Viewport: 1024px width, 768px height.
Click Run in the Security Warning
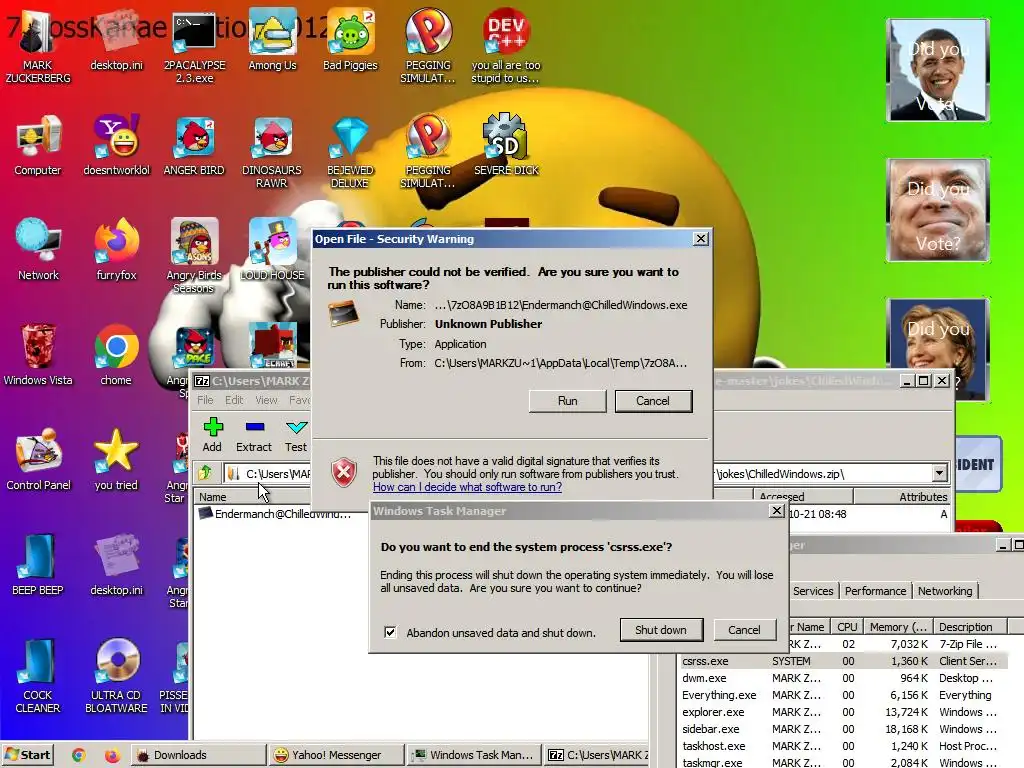tap(568, 401)
